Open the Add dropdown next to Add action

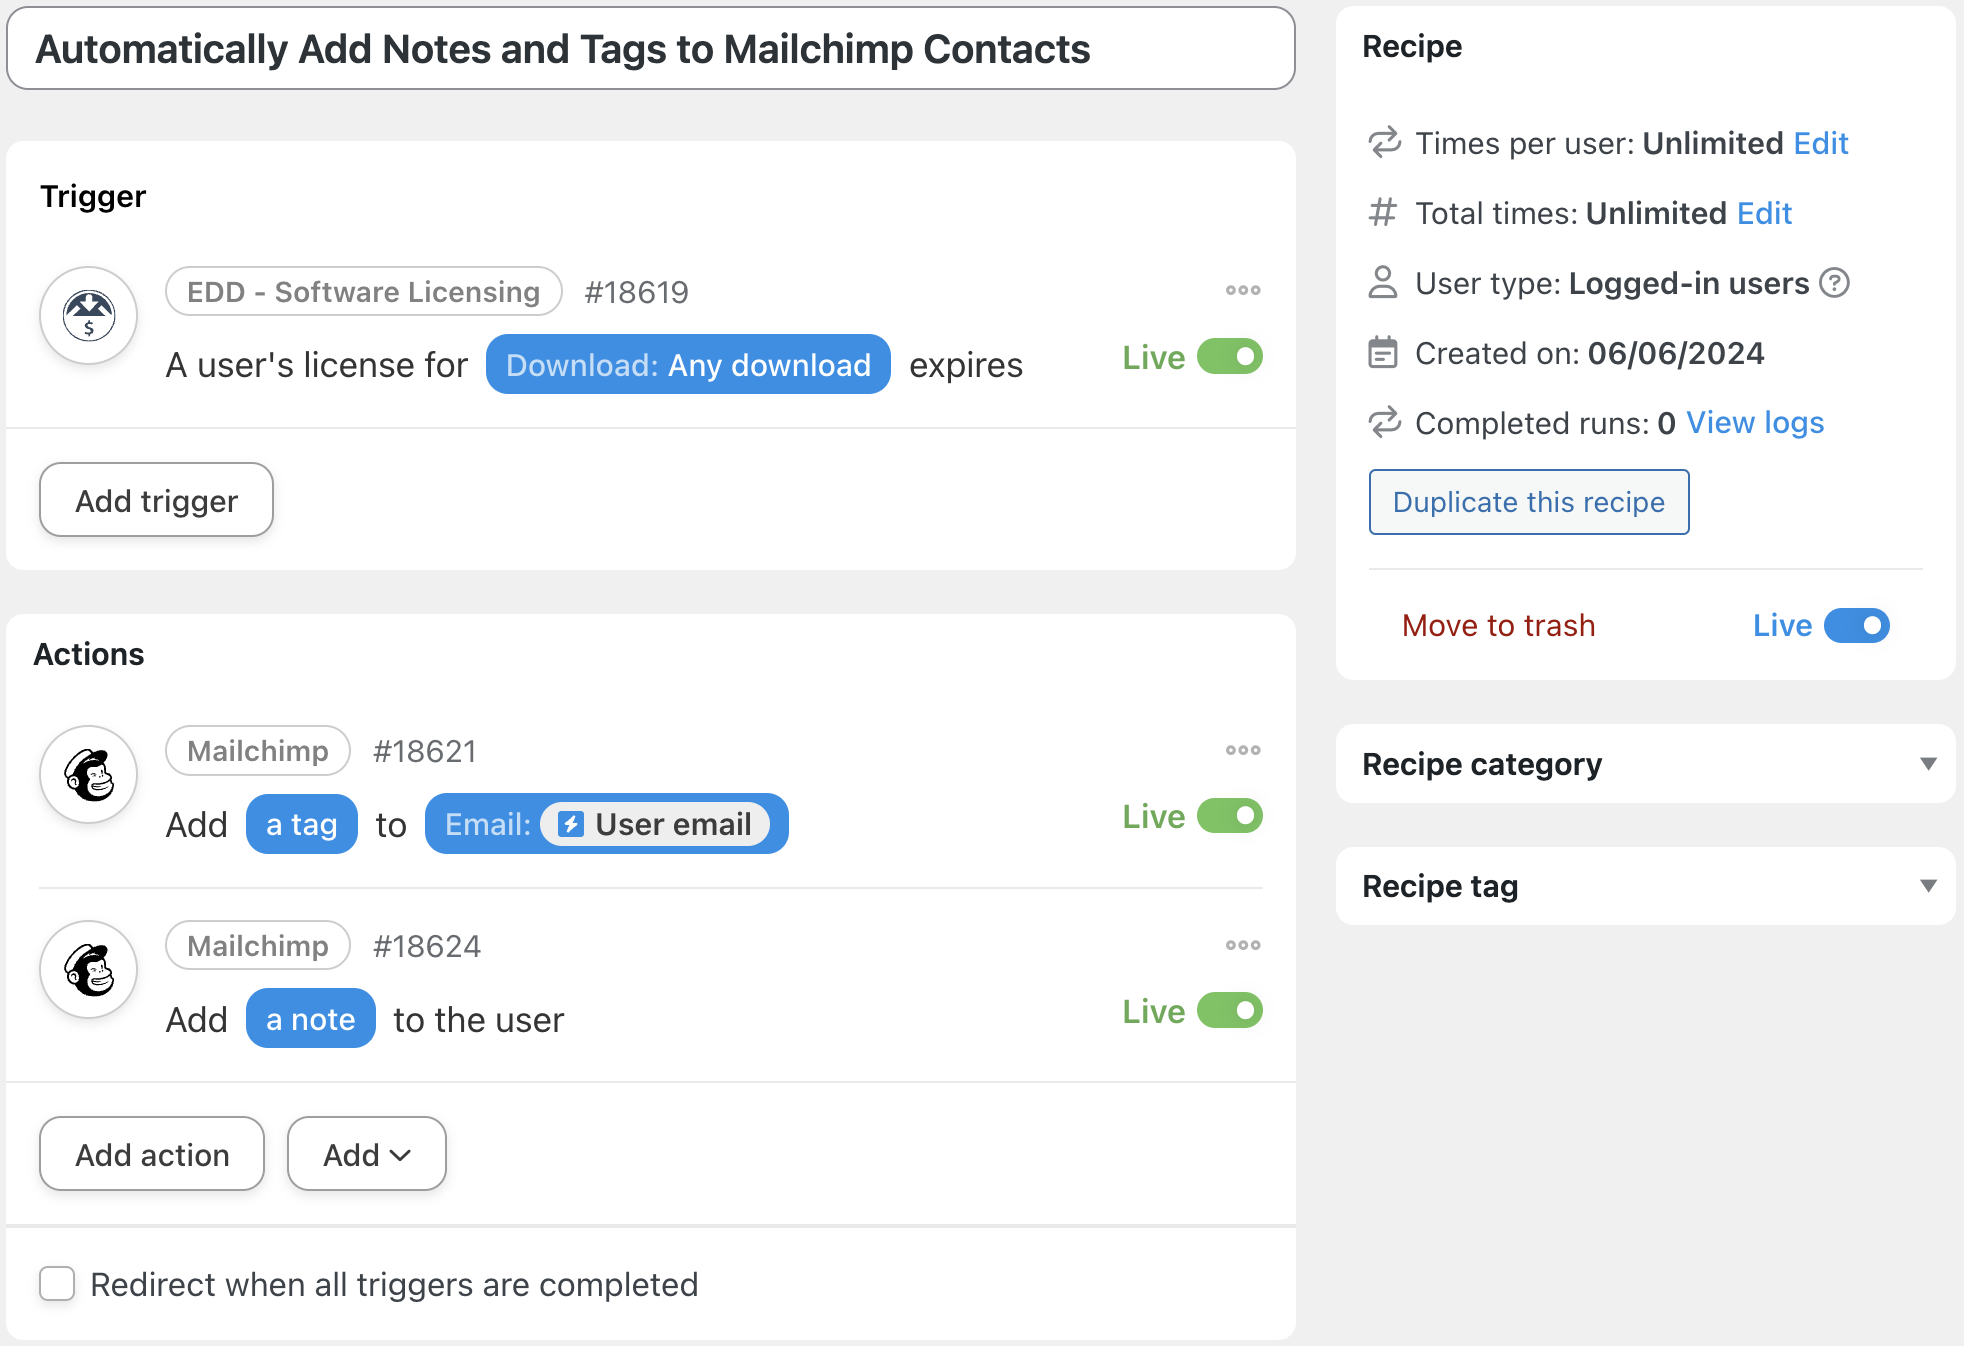(366, 1154)
